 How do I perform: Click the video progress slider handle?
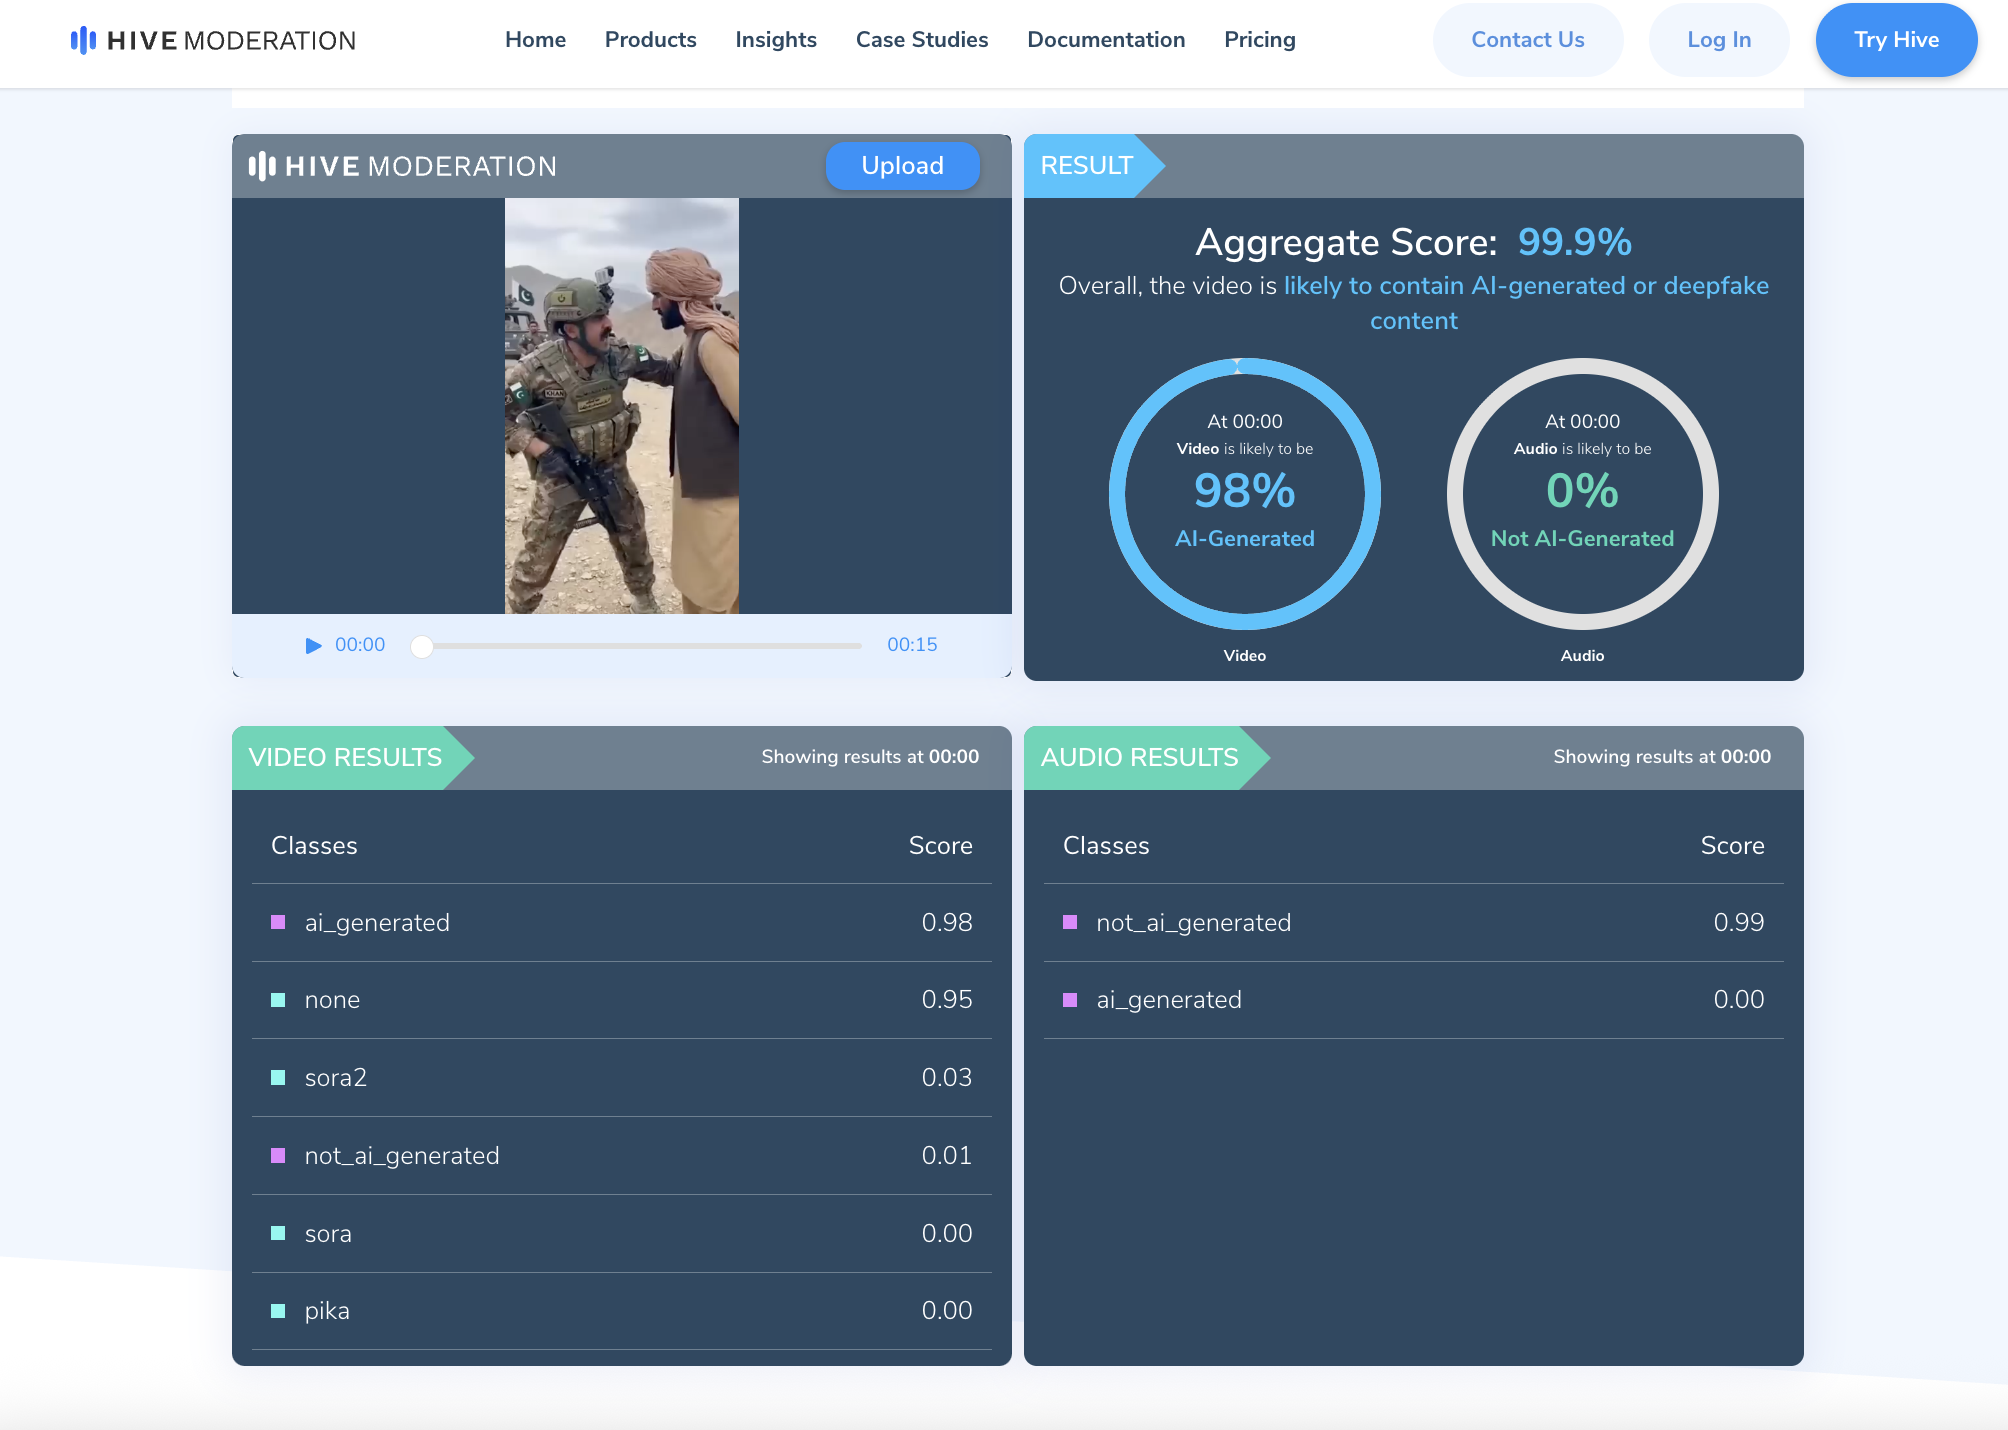(422, 646)
